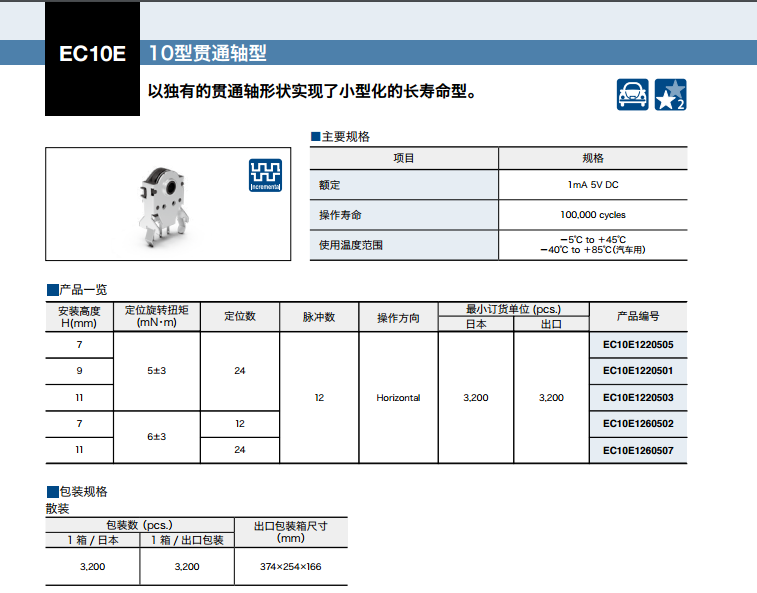The image size is (757, 593).
Task: Choose product number EC10E1260507
Action: [638, 451]
